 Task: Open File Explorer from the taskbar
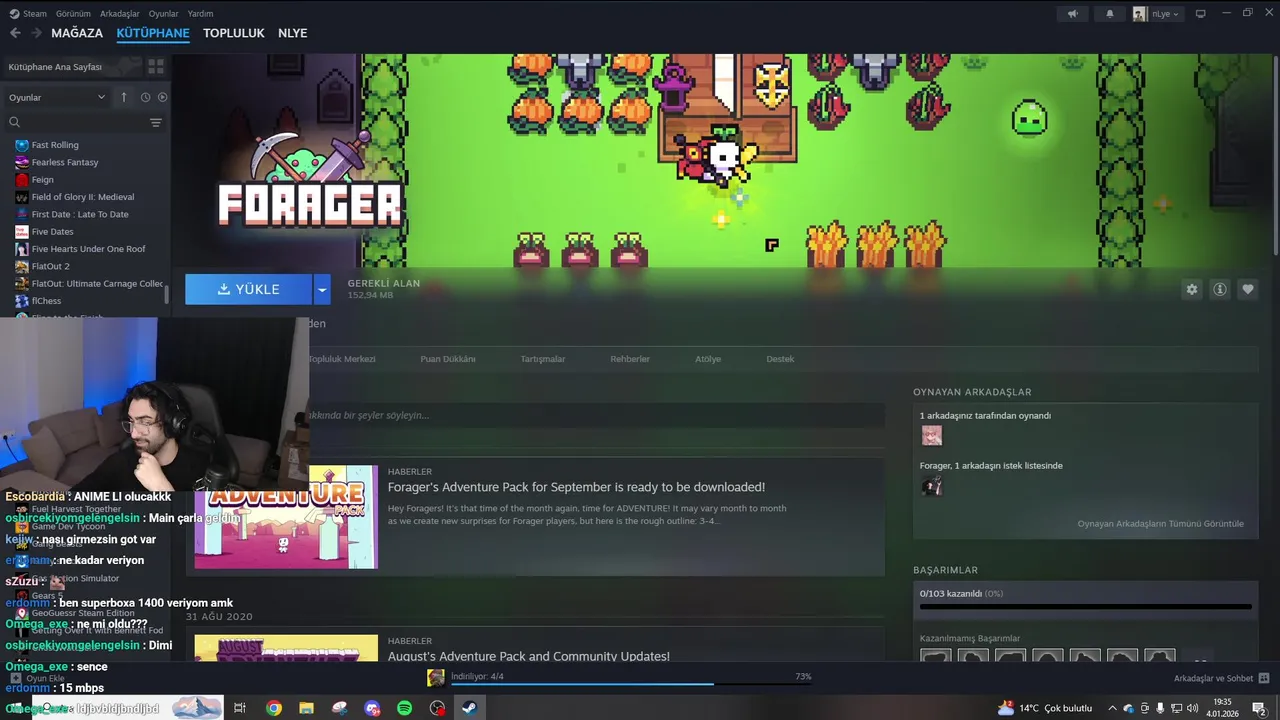click(x=306, y=708)
